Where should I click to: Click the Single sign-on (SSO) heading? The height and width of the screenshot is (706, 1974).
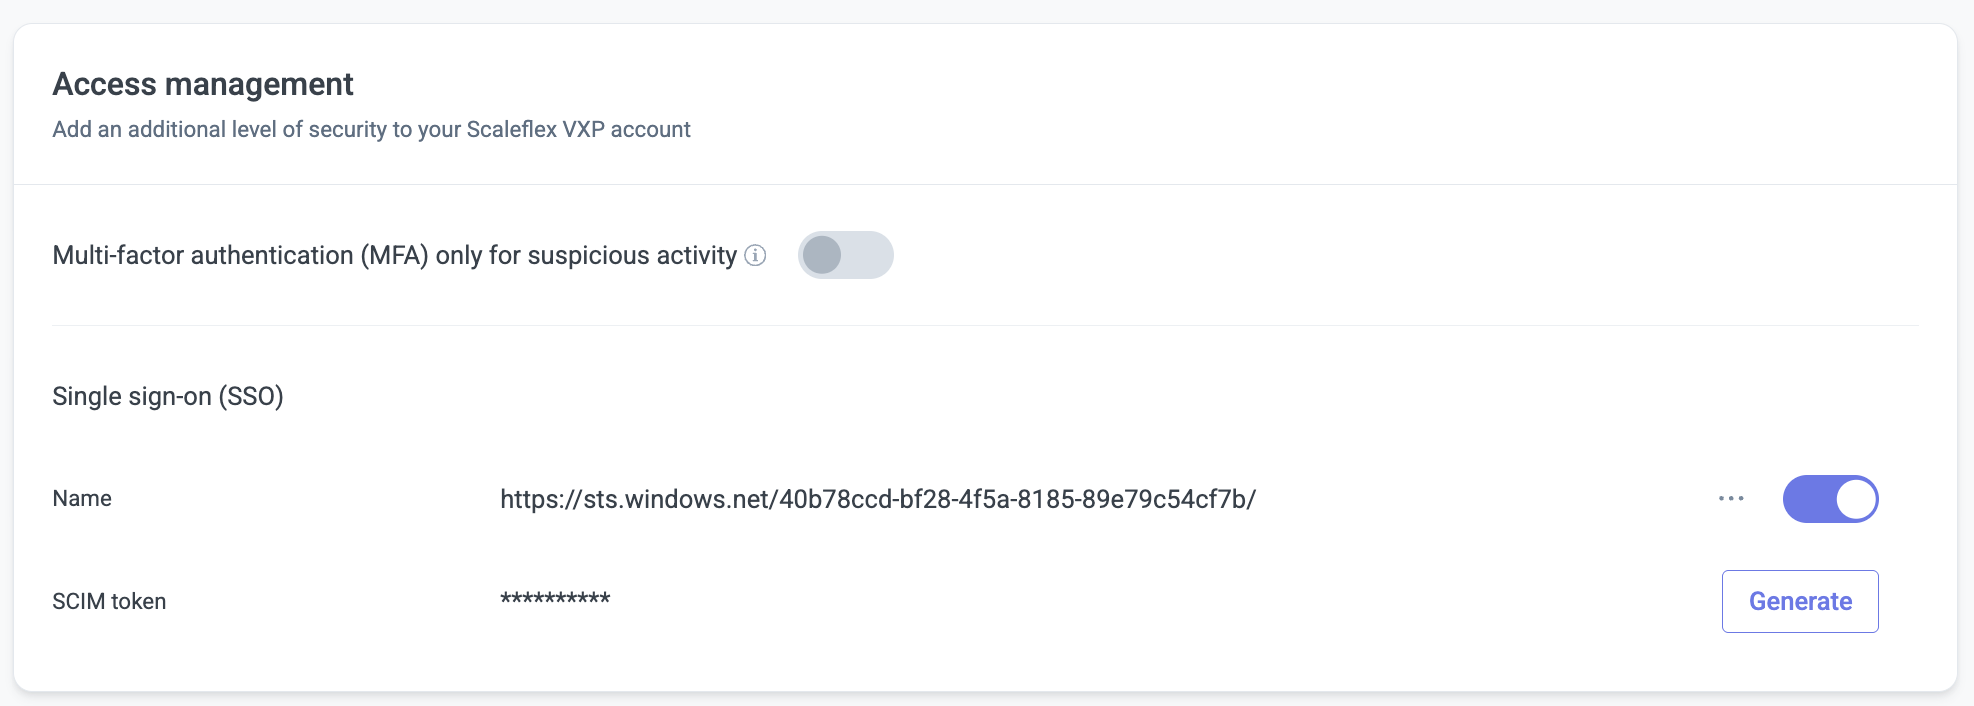[x=168, y=396]
